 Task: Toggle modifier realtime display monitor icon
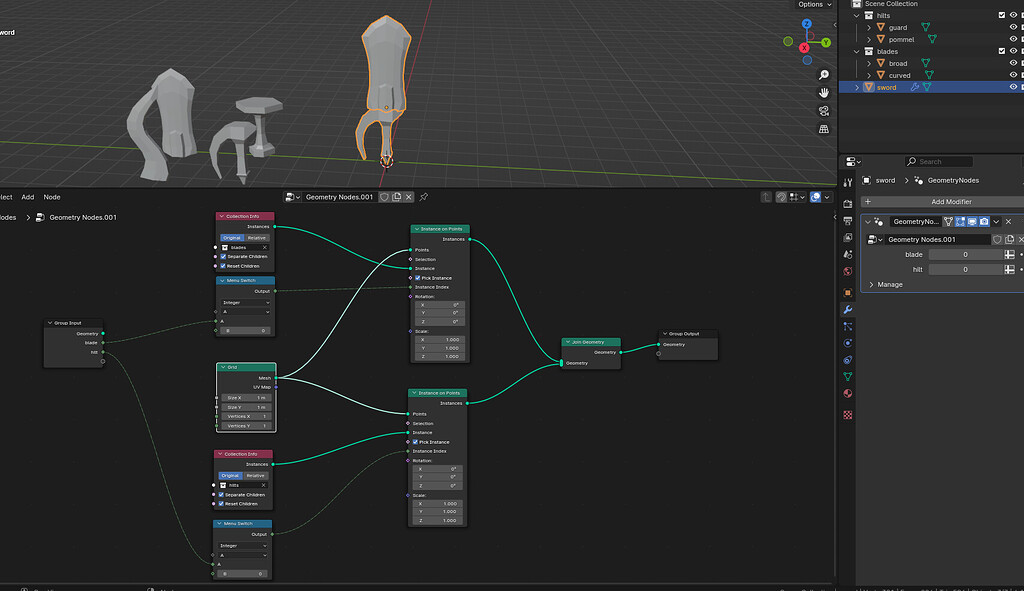coord(972,222)
